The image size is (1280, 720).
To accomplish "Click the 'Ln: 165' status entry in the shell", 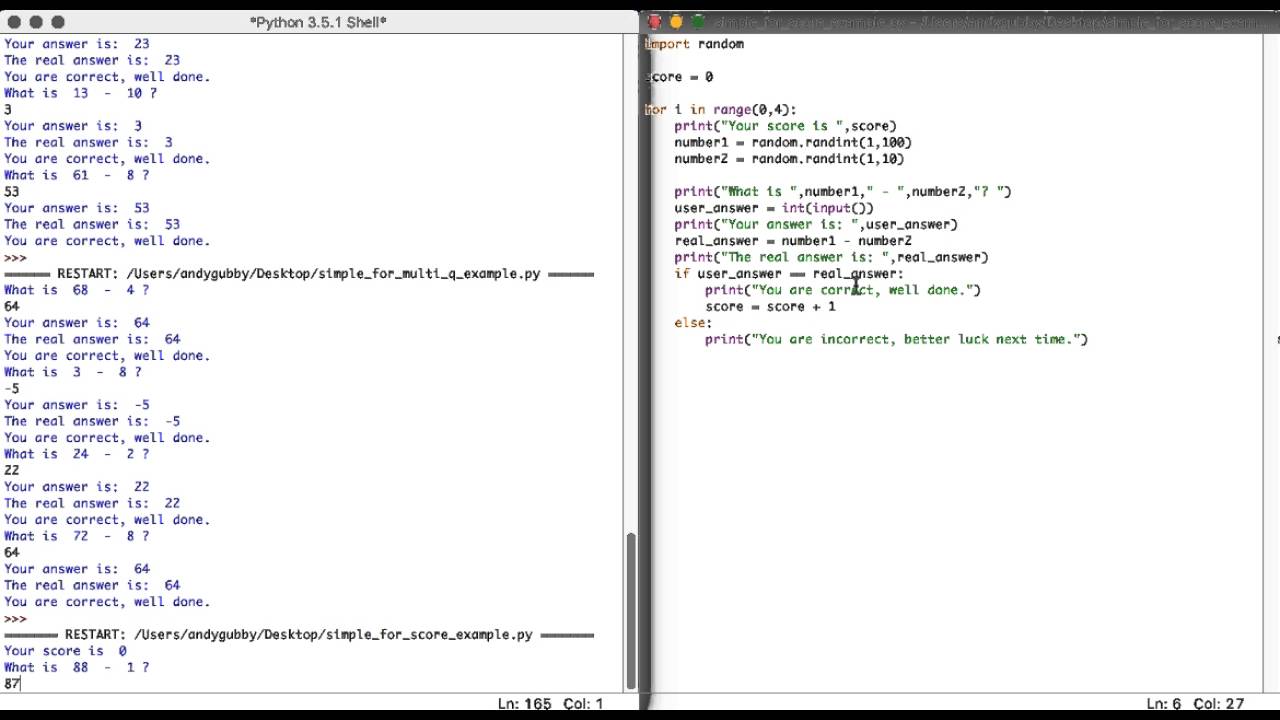I will pos(524,704).
